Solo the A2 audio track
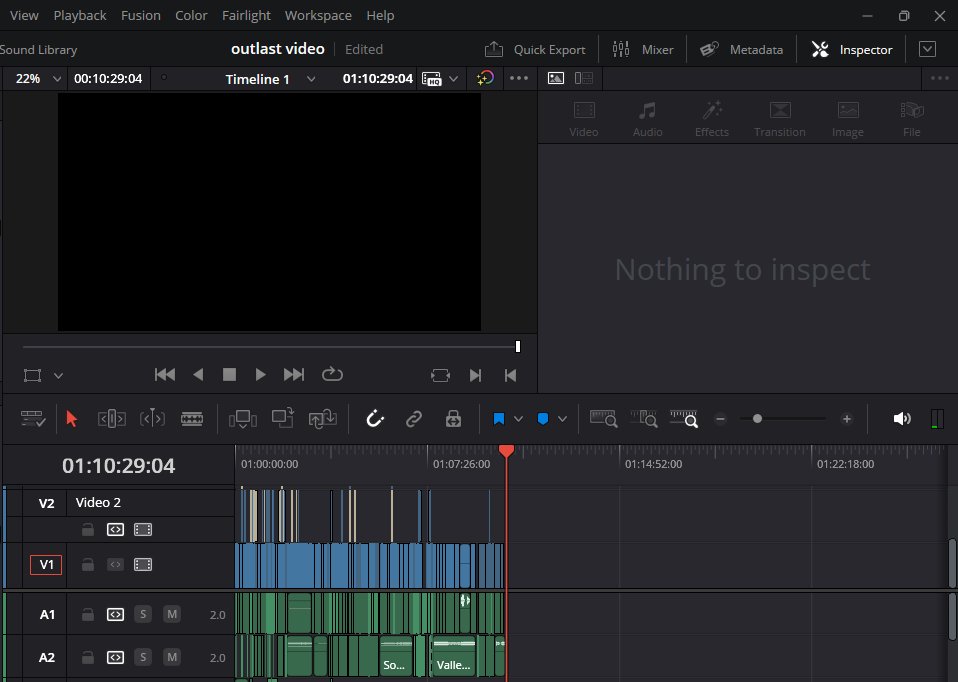Image resolution: width=958 pixels, height=682 pixels. pyautogui.click(x=143, y=657)
